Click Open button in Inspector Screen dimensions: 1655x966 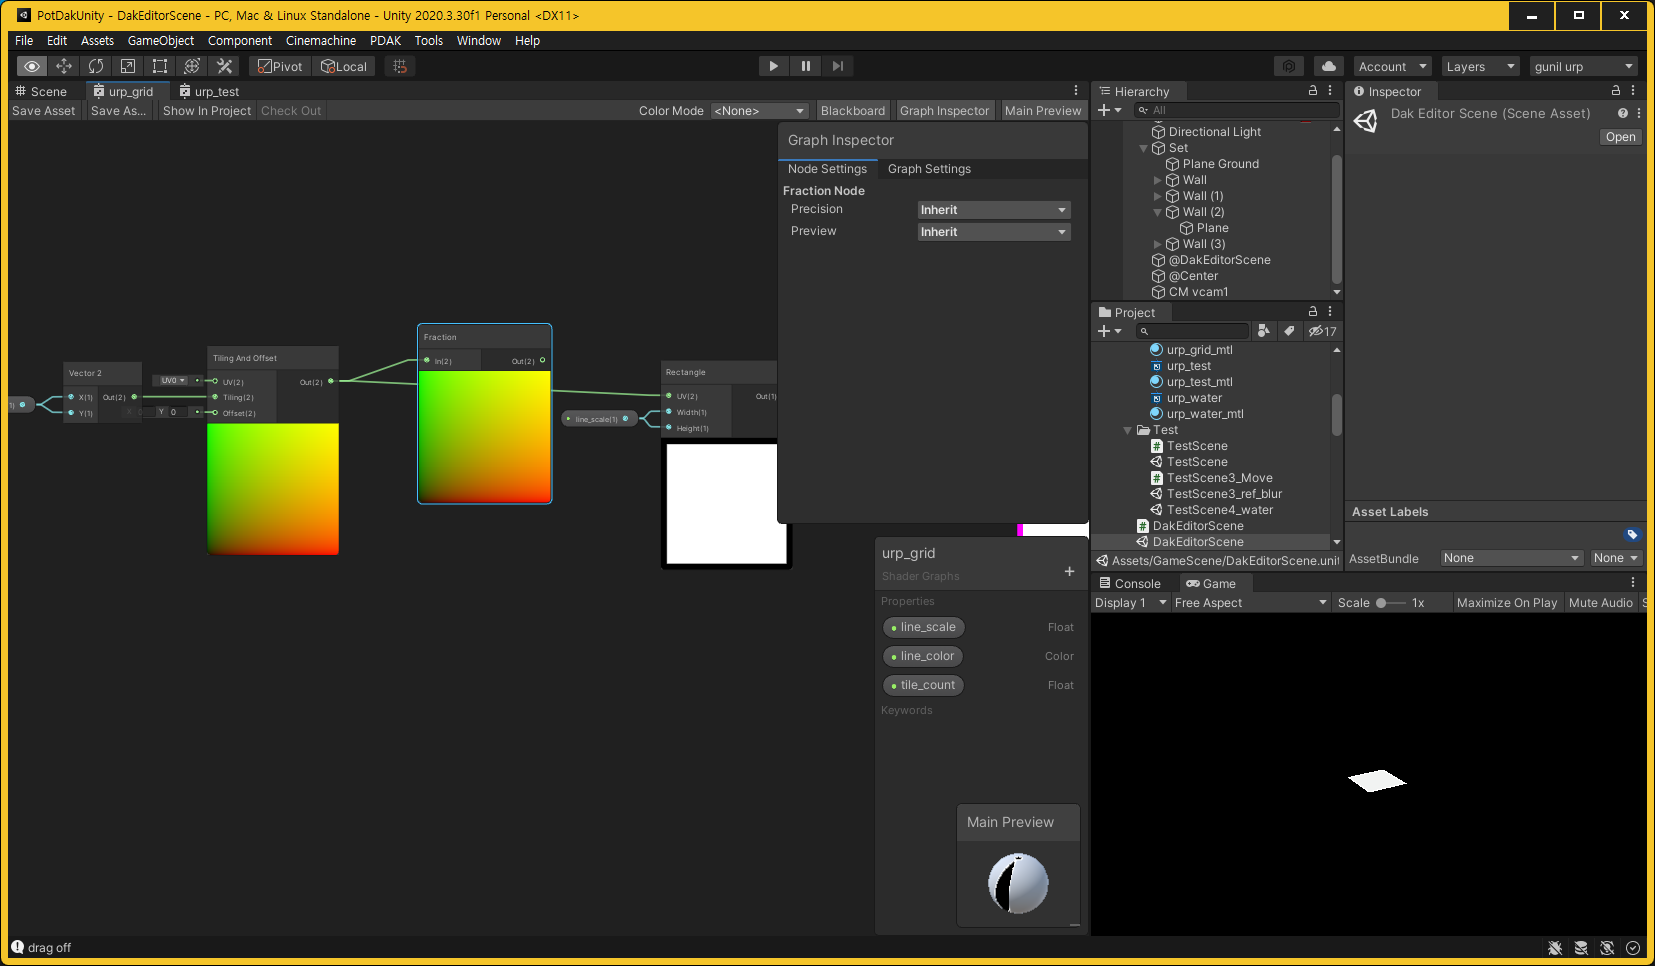[1621, 137]
